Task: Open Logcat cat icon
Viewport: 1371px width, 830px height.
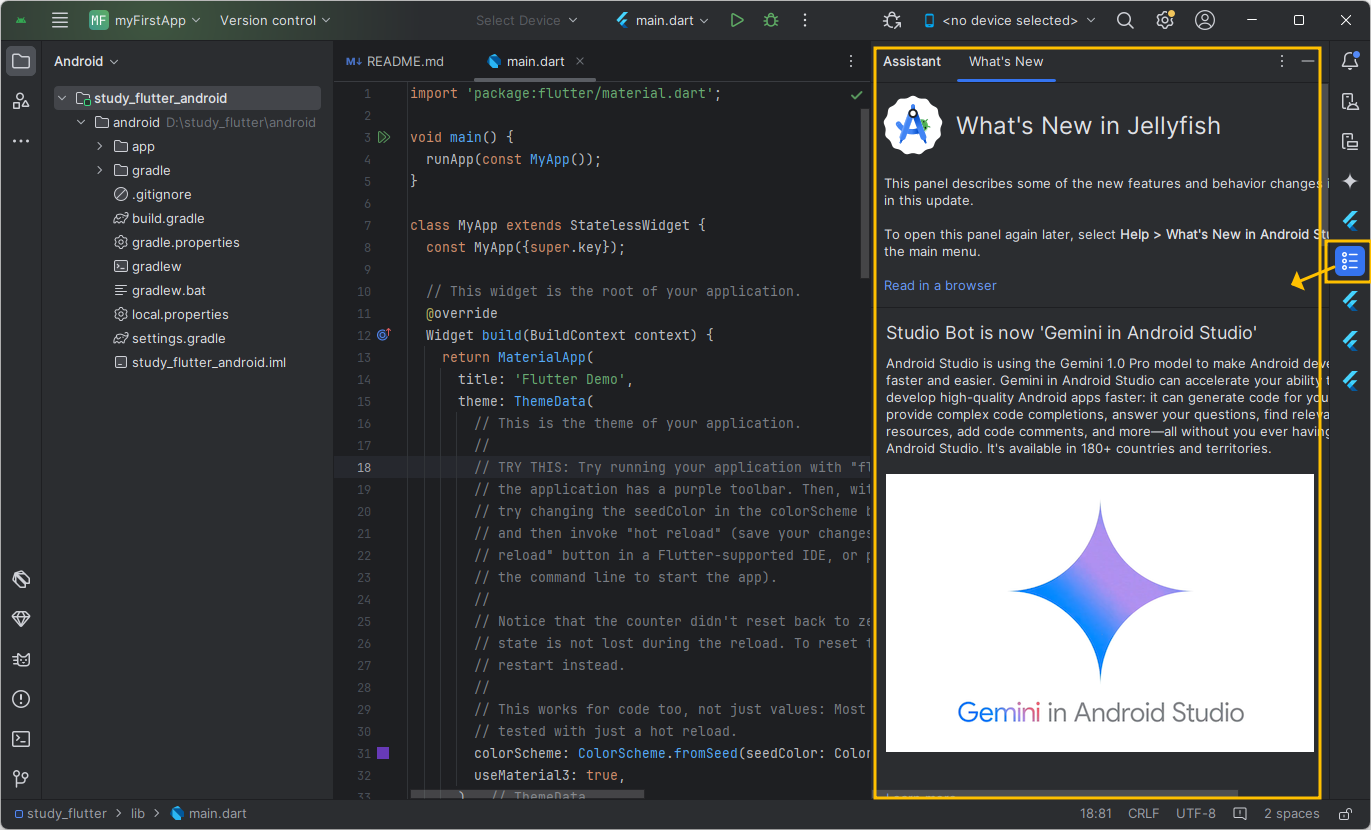Action: 20,659
